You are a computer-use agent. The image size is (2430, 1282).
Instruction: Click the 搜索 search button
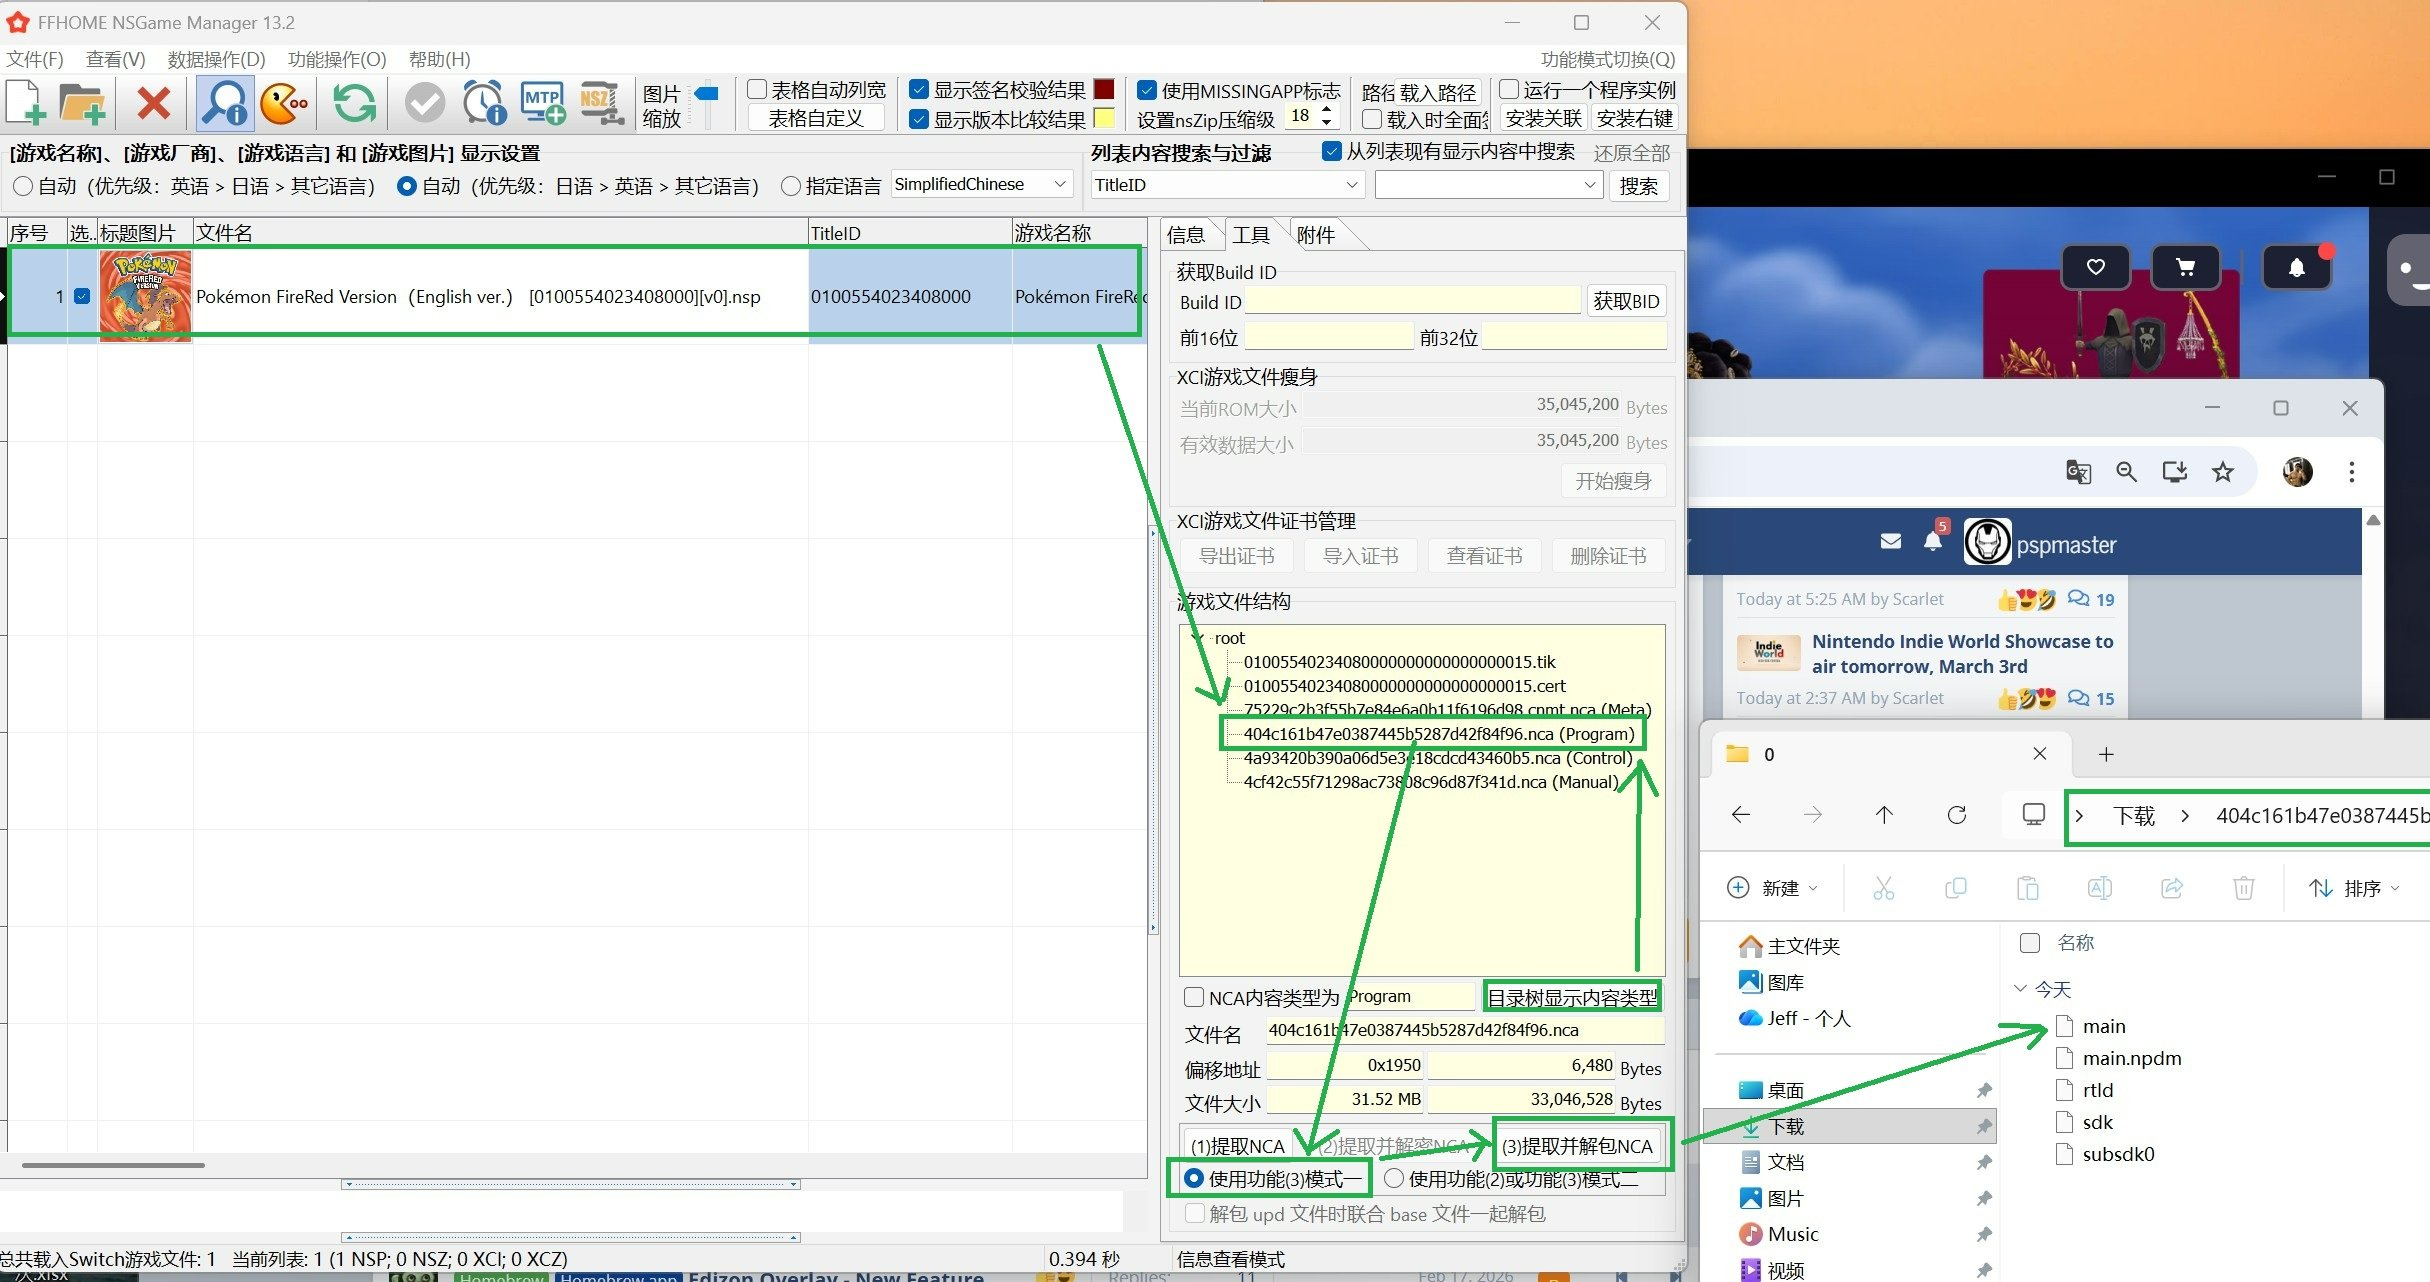1638,186
